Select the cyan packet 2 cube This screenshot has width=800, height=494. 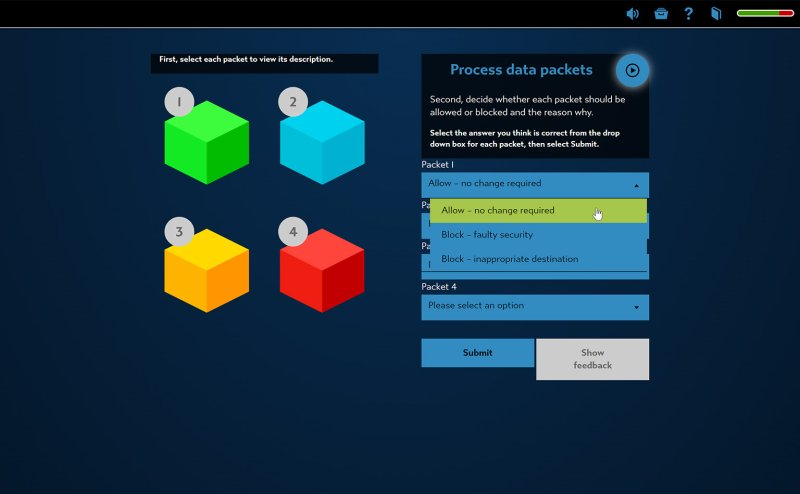(x=322, y=142)
